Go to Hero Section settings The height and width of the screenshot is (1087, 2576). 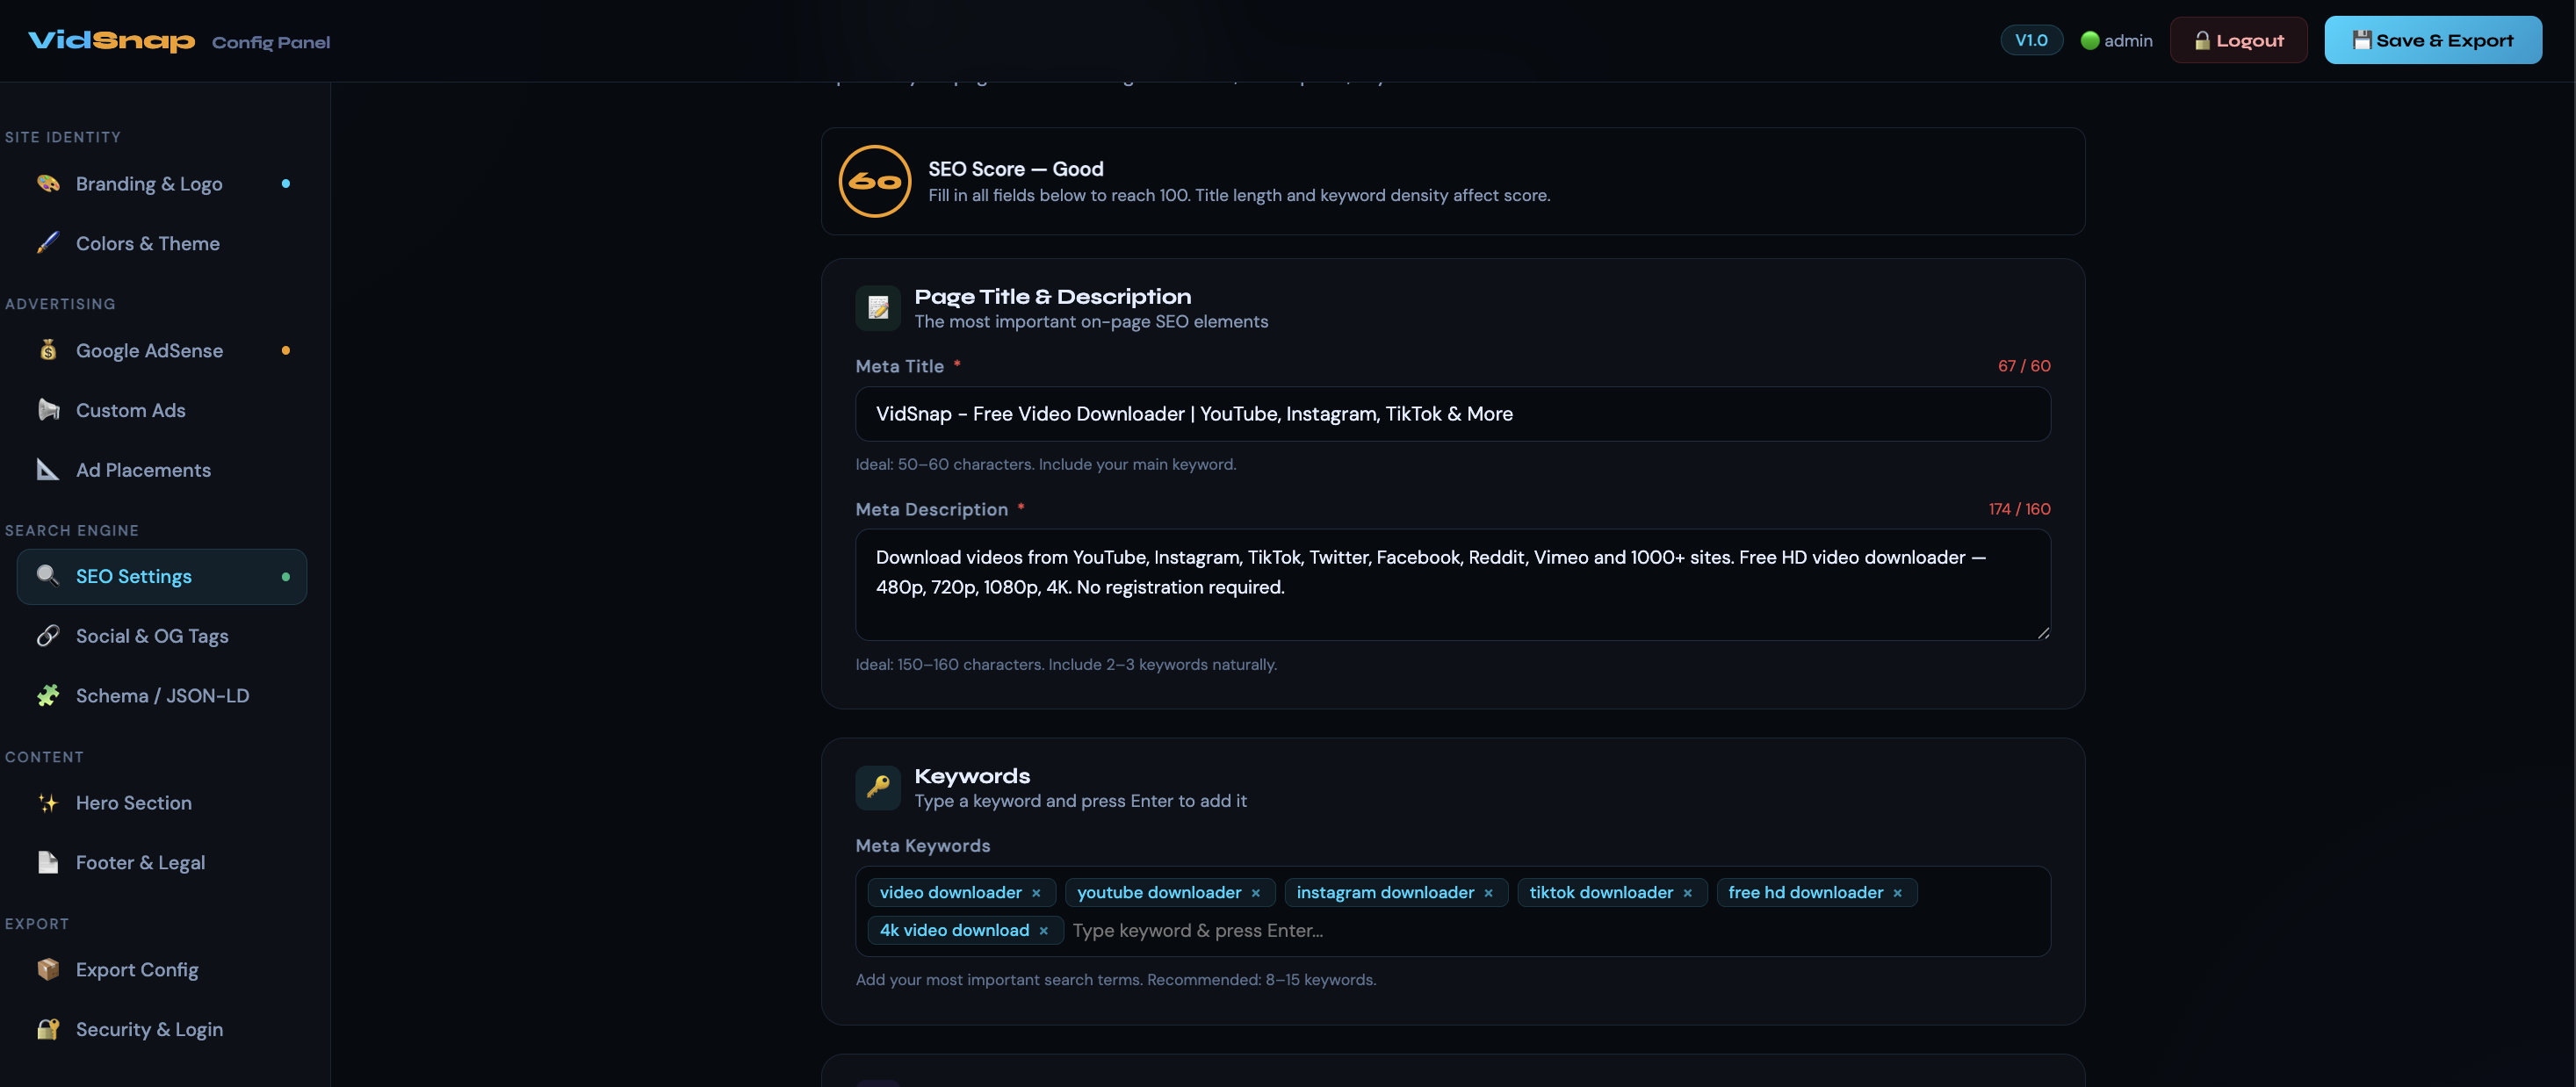click(134, 803)
